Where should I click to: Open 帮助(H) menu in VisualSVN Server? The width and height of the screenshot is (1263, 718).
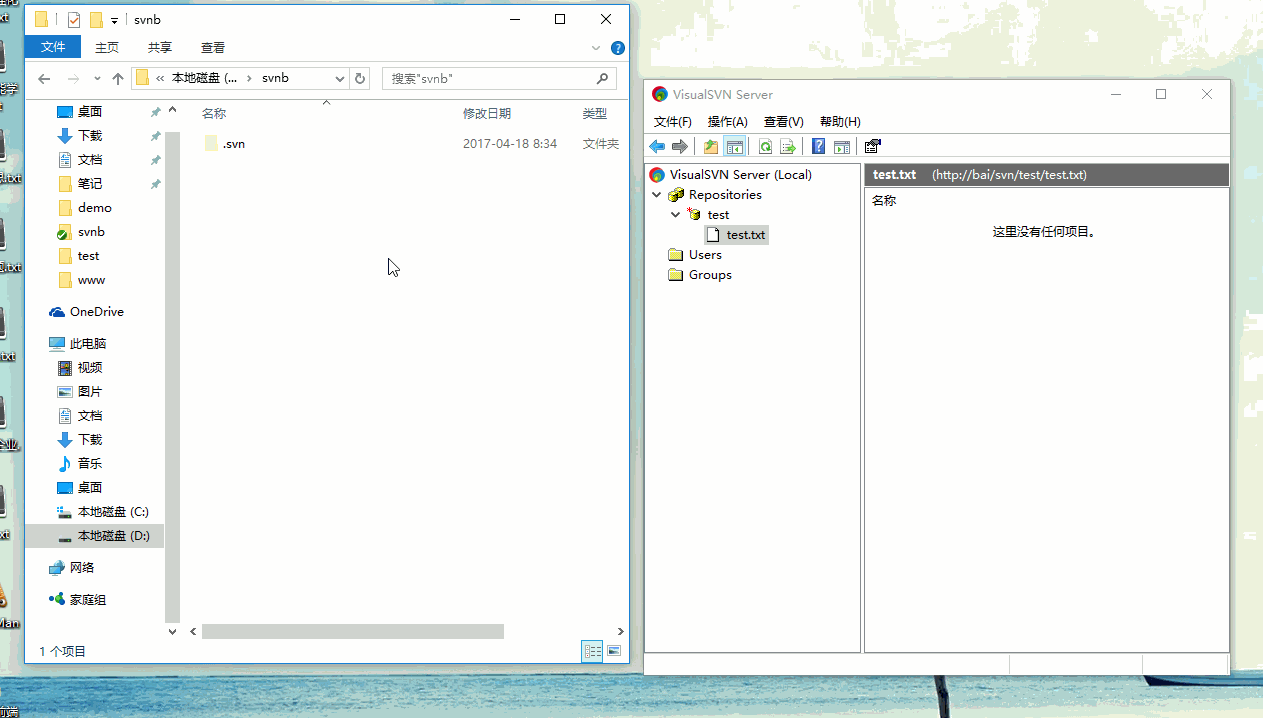coord(840,122)
